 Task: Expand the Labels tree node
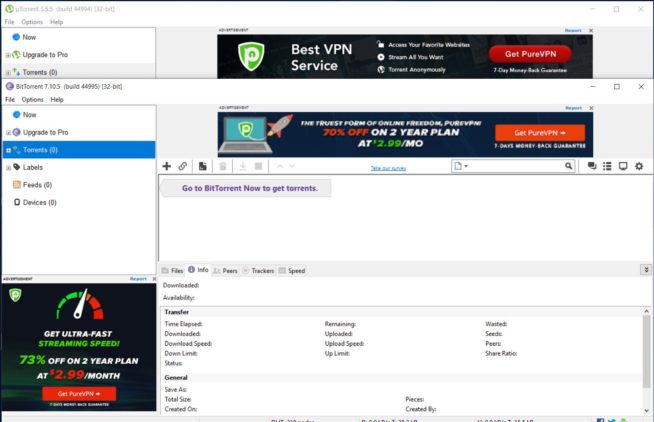(8, 168)
